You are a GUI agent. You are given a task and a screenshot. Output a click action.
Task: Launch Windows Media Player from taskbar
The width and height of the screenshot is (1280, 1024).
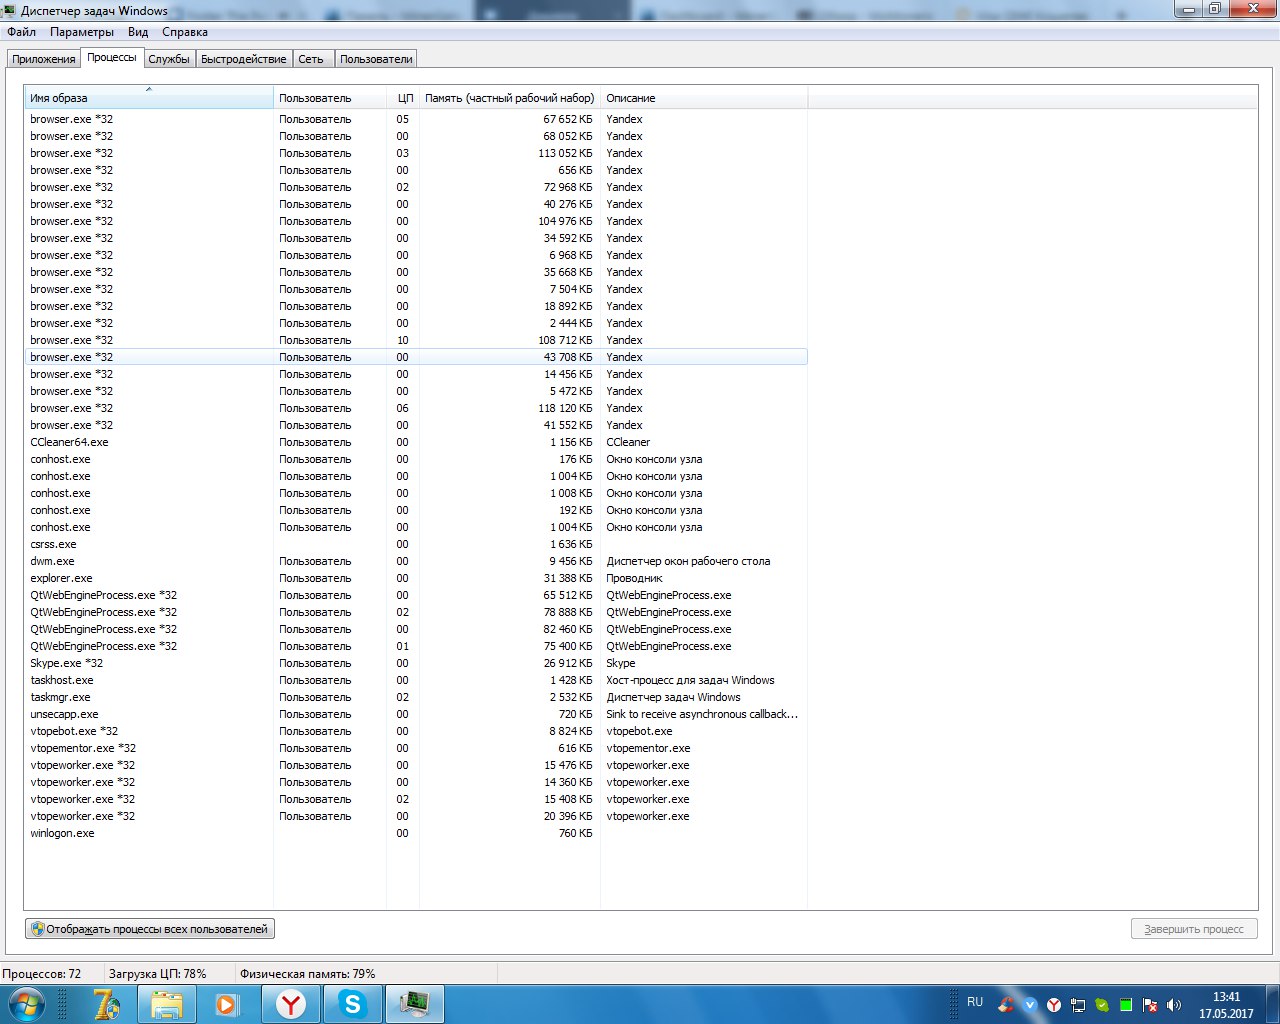(x=228, y=1004)
